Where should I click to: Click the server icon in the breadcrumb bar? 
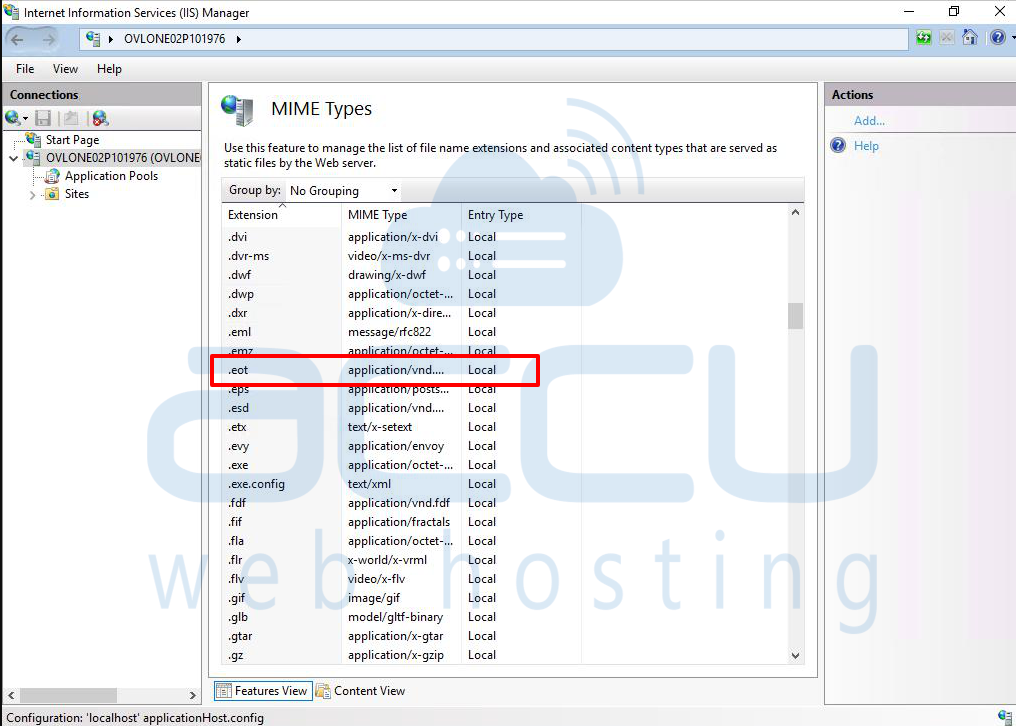tap(95, 37)
